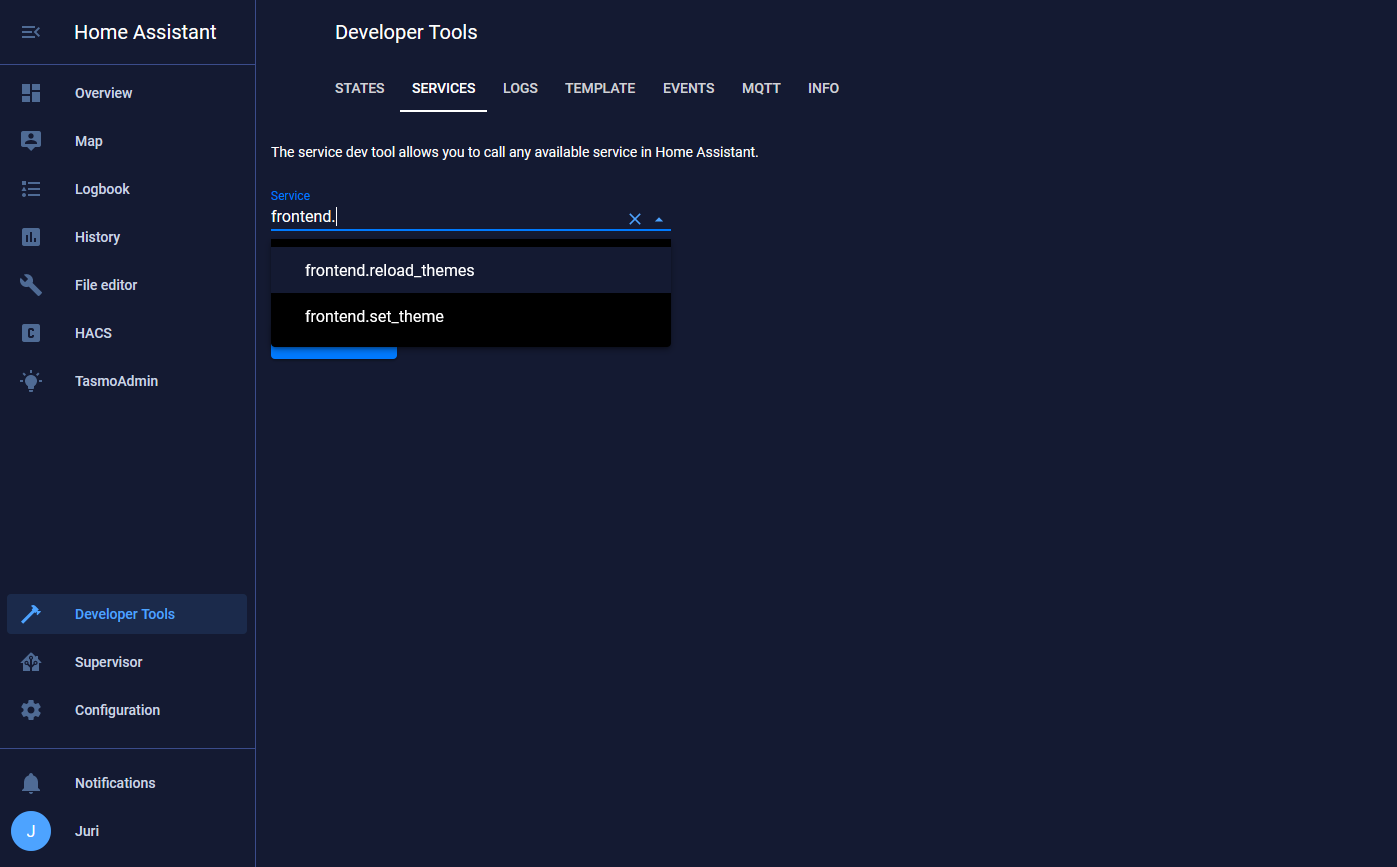Screen dimensions: 1397x867
Task: Click the Overview dashboard icon
Action: point(31,93)
